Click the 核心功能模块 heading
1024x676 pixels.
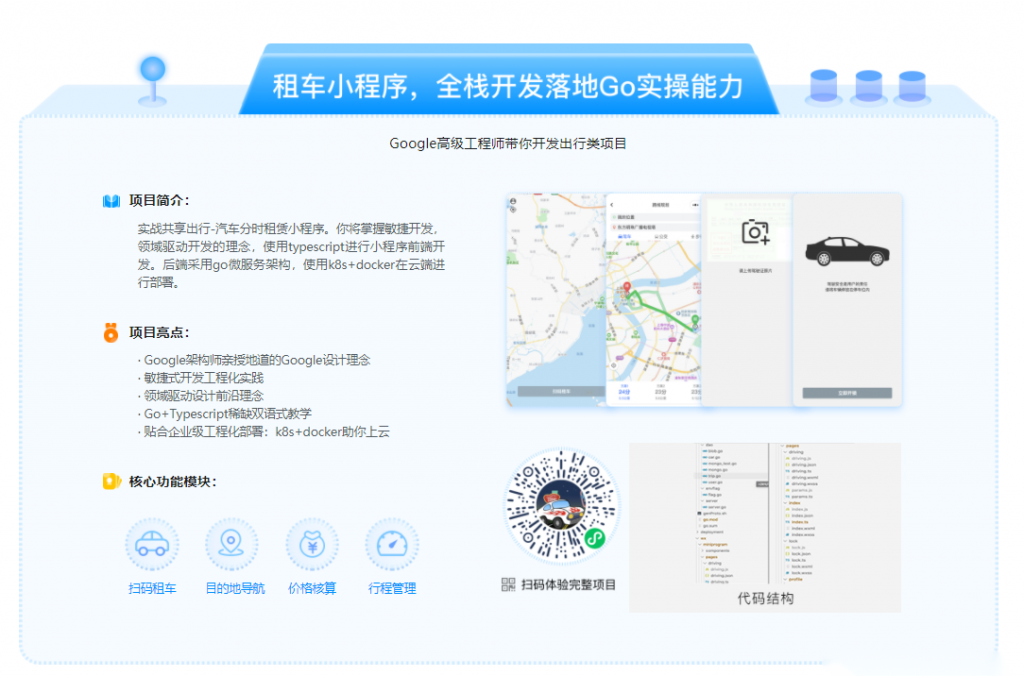point(172,481)
